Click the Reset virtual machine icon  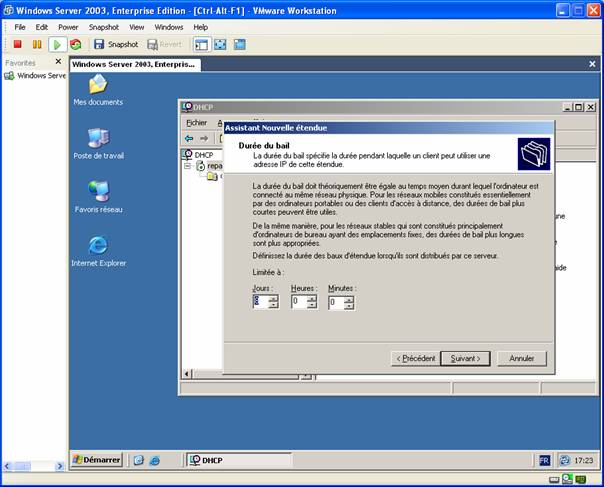pos(76,44)
